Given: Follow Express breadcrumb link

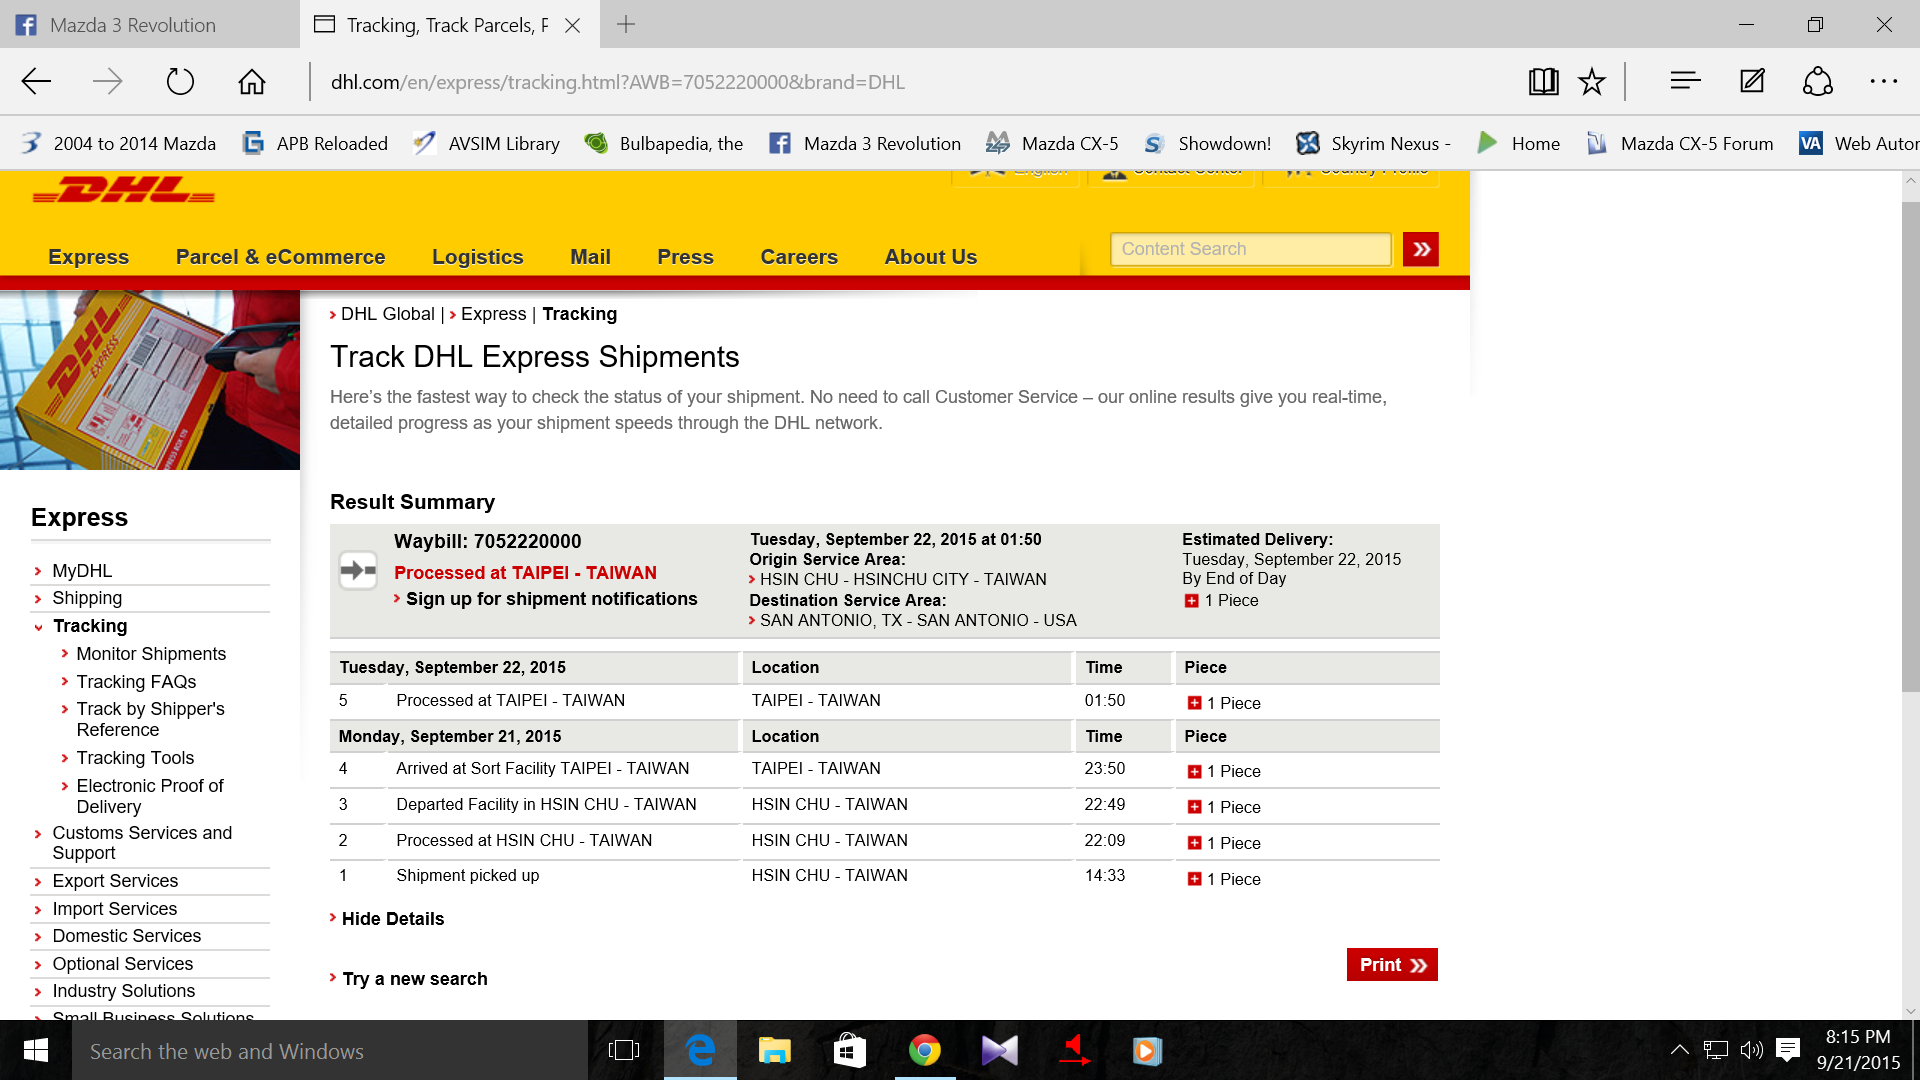Looking at the screenshot, I should (x=493, y=314).
